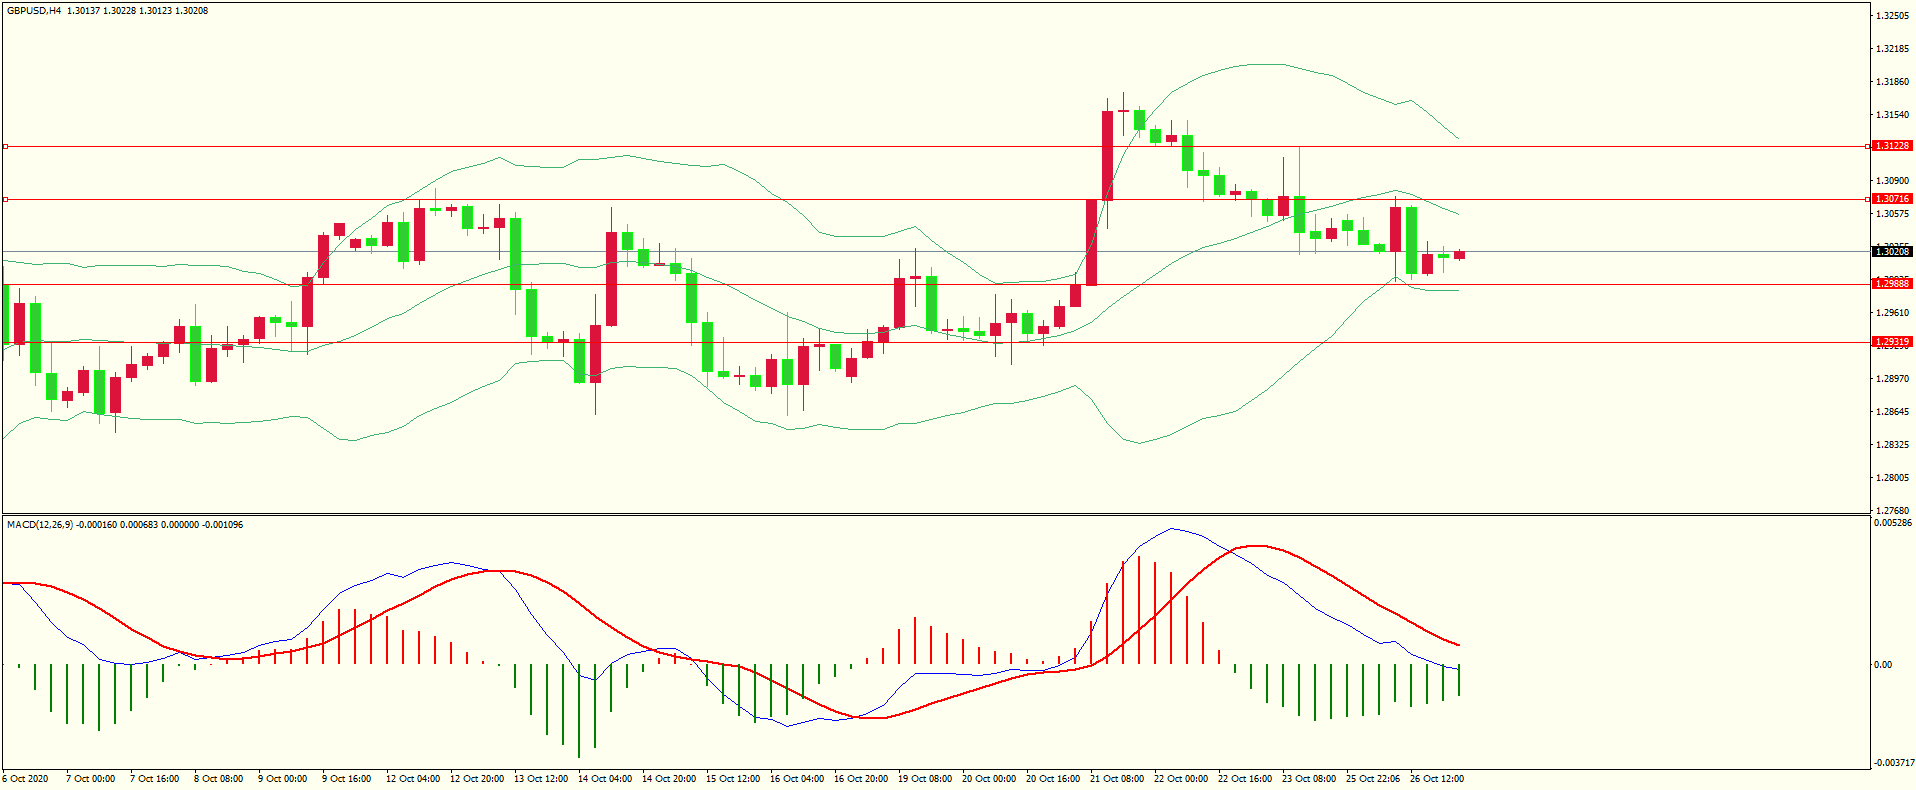Click the red 1.29319 price tag
1916x790 pixels.
point(1892,342)
